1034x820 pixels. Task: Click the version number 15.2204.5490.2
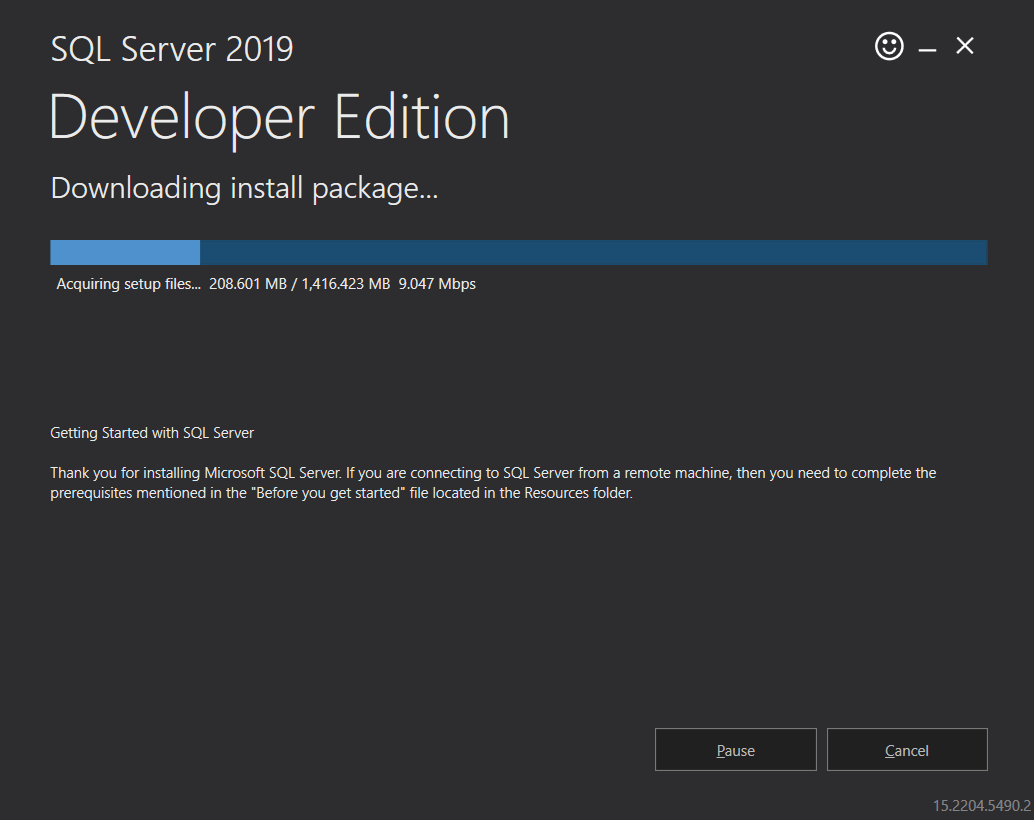pyautogui.click(x=981, y=805)
